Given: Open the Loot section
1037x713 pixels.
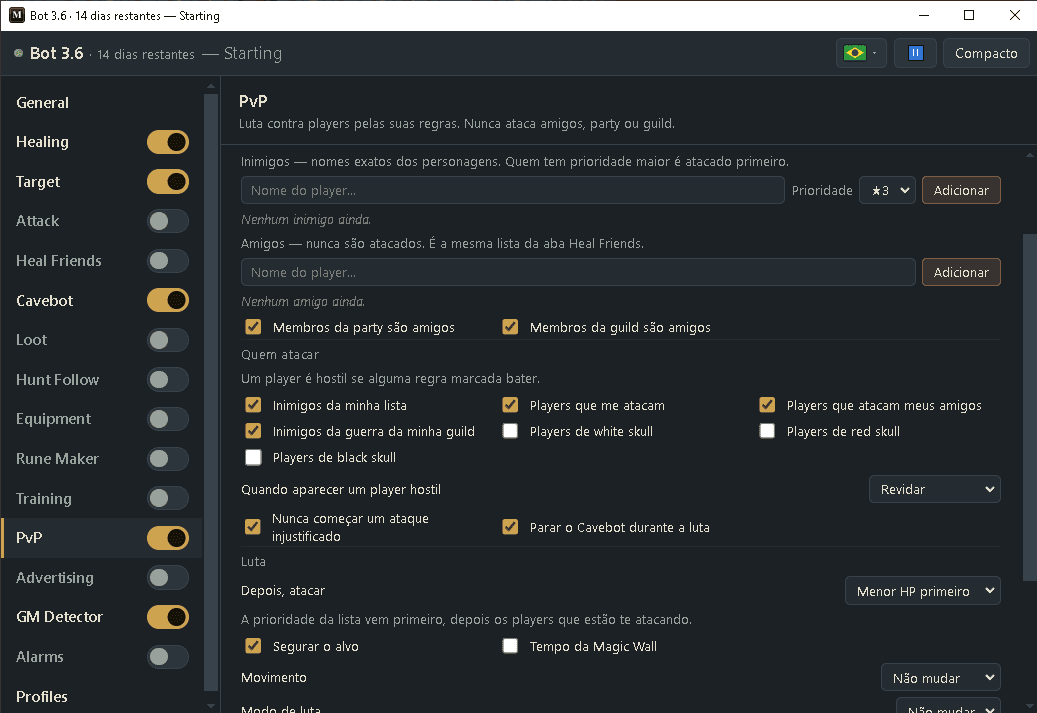Looking at the screenshot, I should click(32, 340).
